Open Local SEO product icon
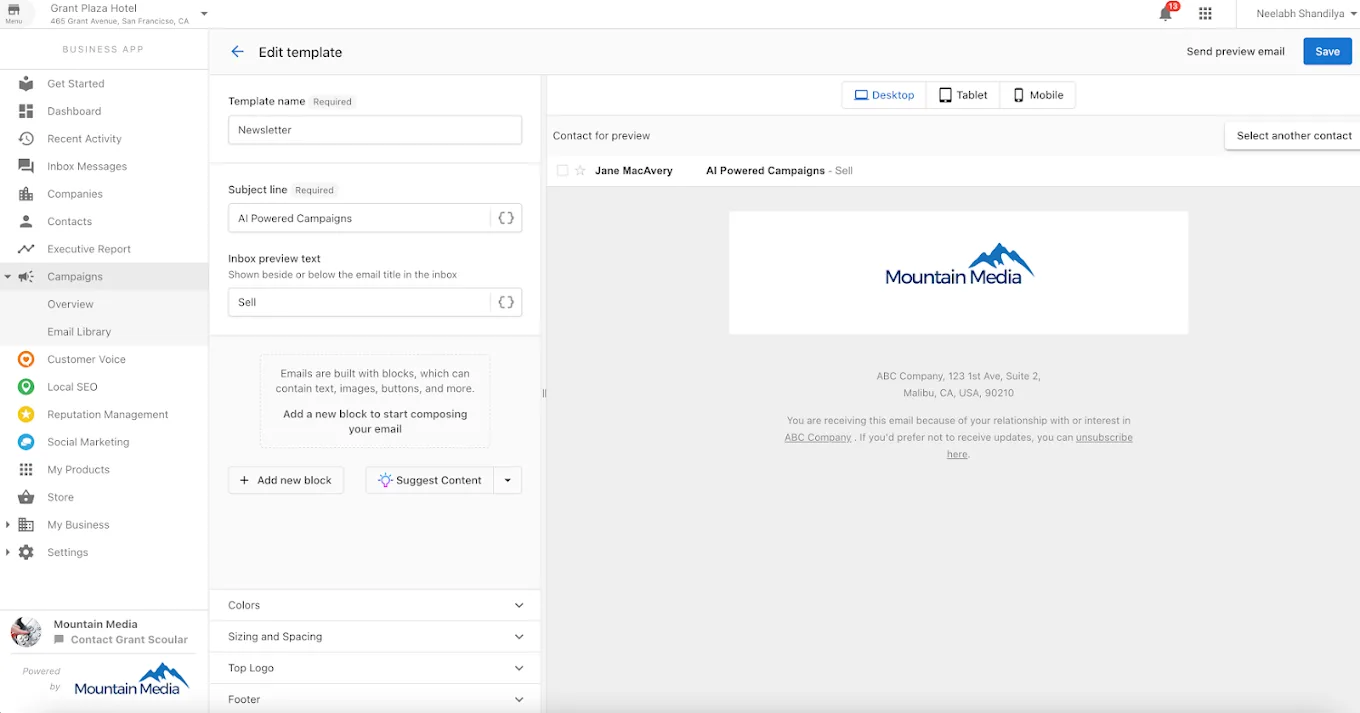Image resolution: width=1360 pixels, height=713 pixels. (27, 387)
